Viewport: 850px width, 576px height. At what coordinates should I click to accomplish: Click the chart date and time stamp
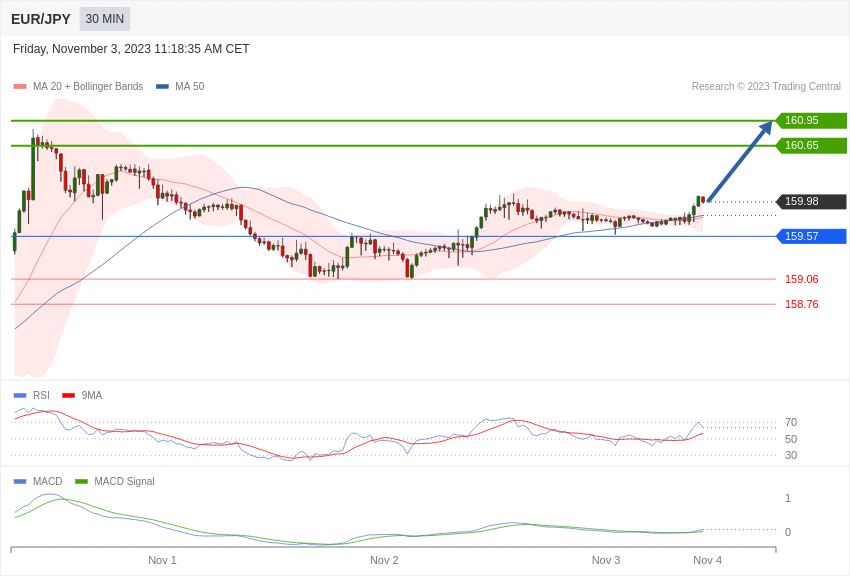[x=131, y=49]
